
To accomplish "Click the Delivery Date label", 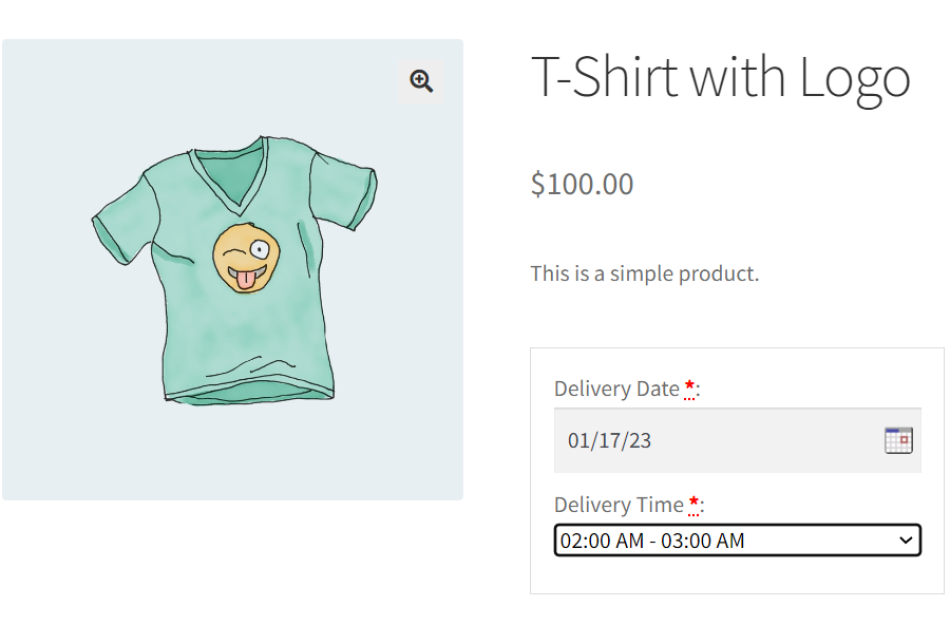I will (615, 388).
